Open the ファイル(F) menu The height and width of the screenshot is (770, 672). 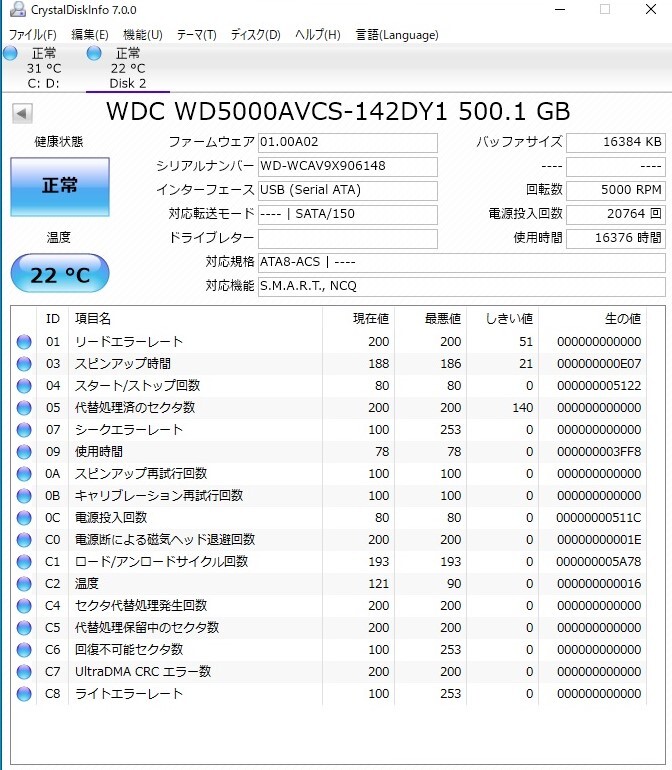(33, 35)
